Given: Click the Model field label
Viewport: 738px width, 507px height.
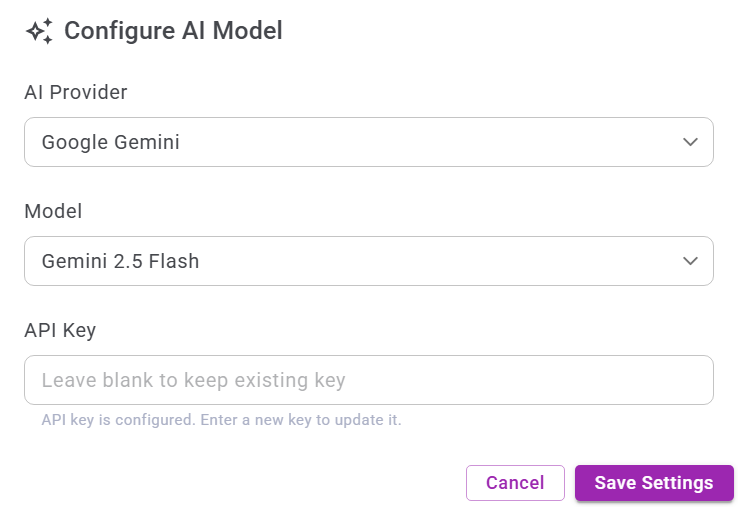Looking at the screenshot, I should [53, 211].
